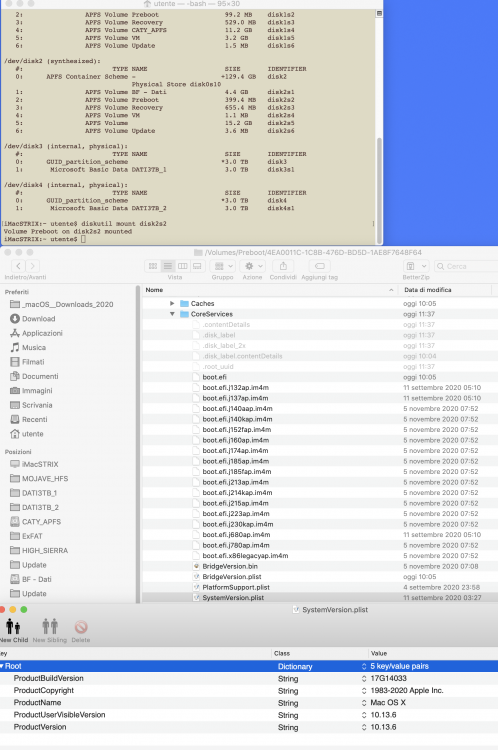Sort by Nome column header
498x750 pixels.
[x=270, y=290]
